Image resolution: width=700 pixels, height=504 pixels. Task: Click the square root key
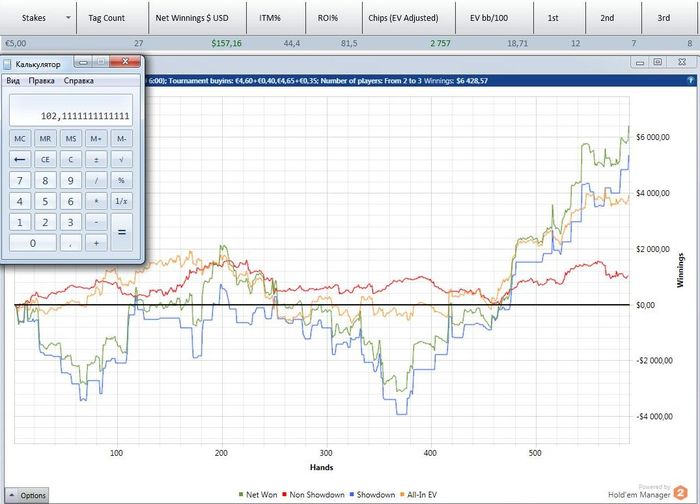tap(121, 159)
